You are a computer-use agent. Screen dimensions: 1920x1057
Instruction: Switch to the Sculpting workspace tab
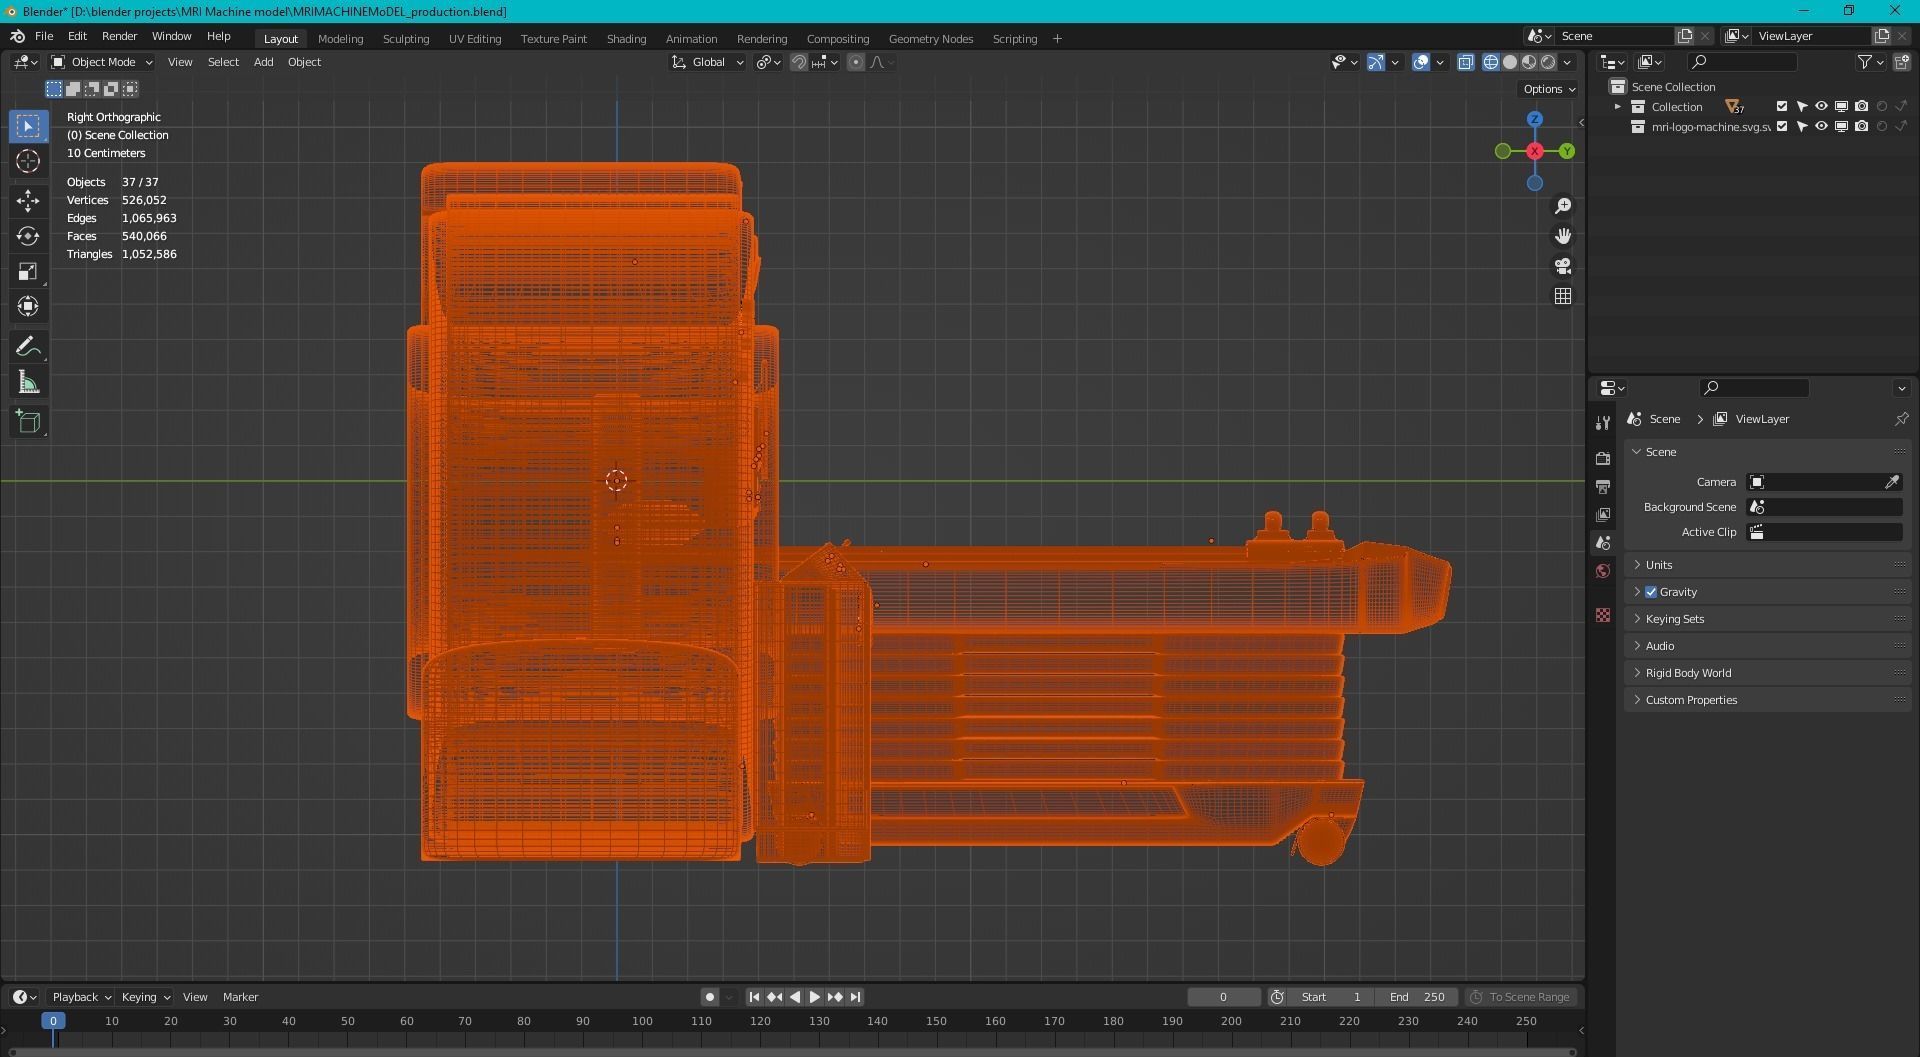pos(406,39)
